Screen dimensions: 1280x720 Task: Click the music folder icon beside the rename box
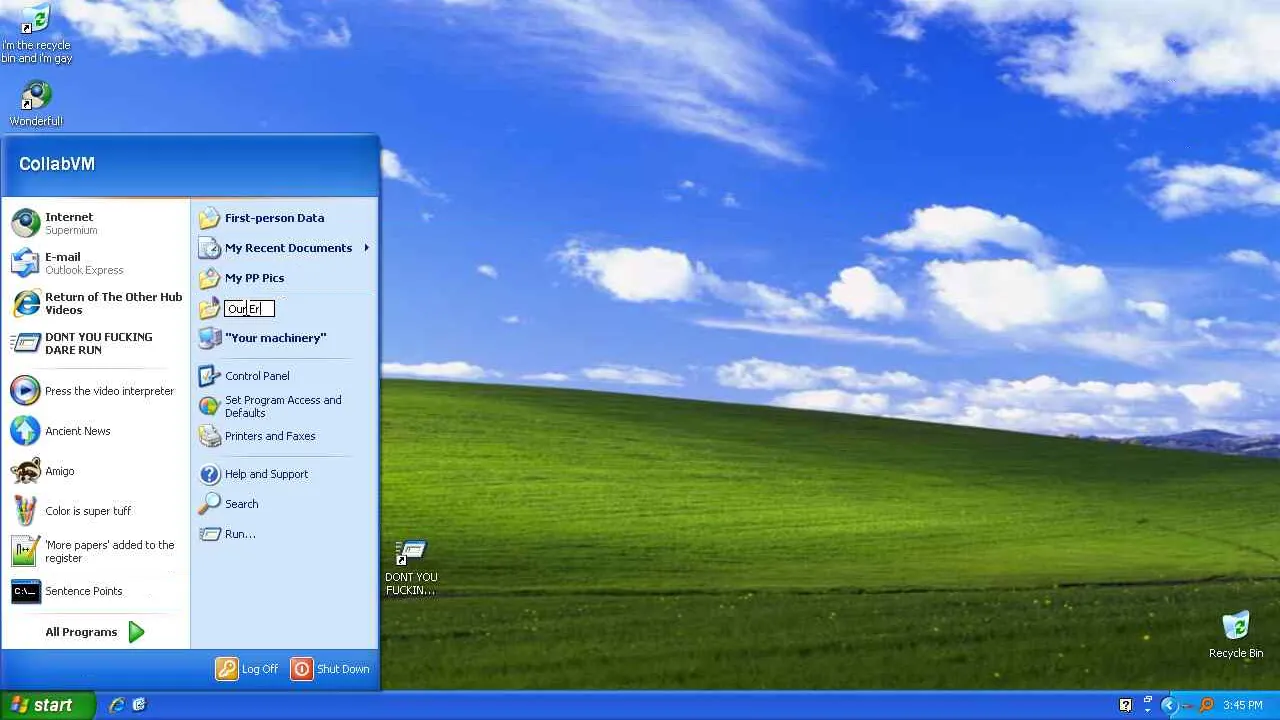coord(209,308)
